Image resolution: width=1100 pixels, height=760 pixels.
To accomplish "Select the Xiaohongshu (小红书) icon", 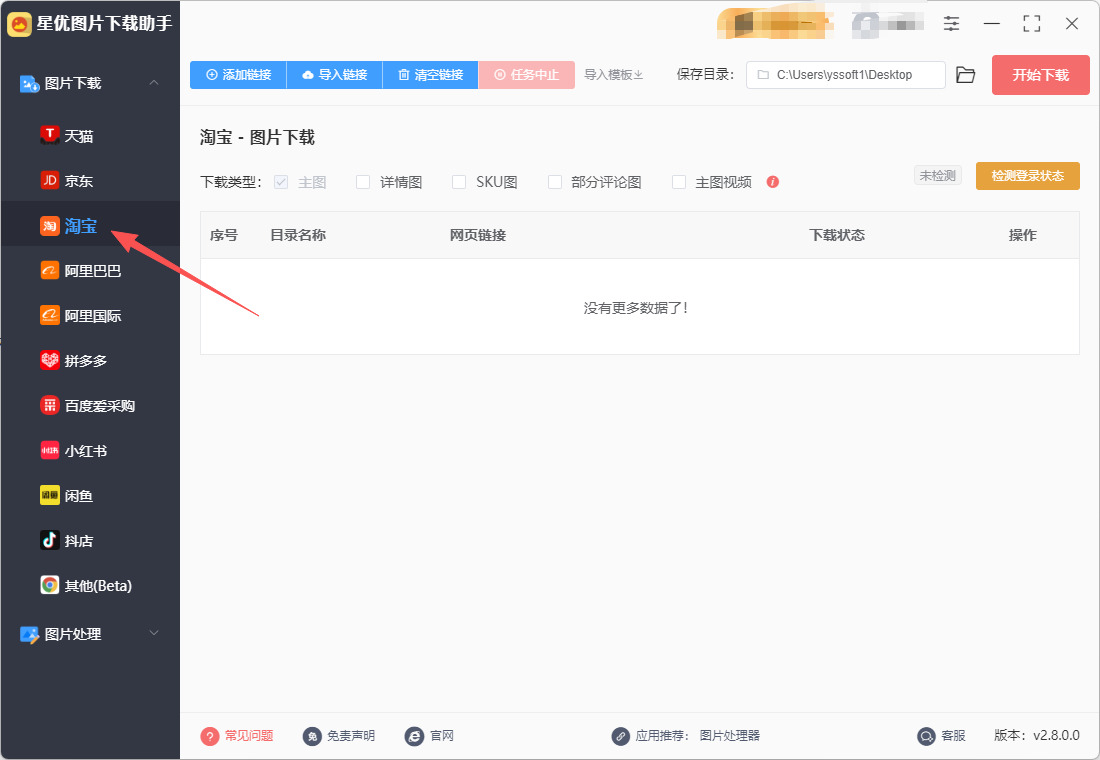I will point(50,451).
